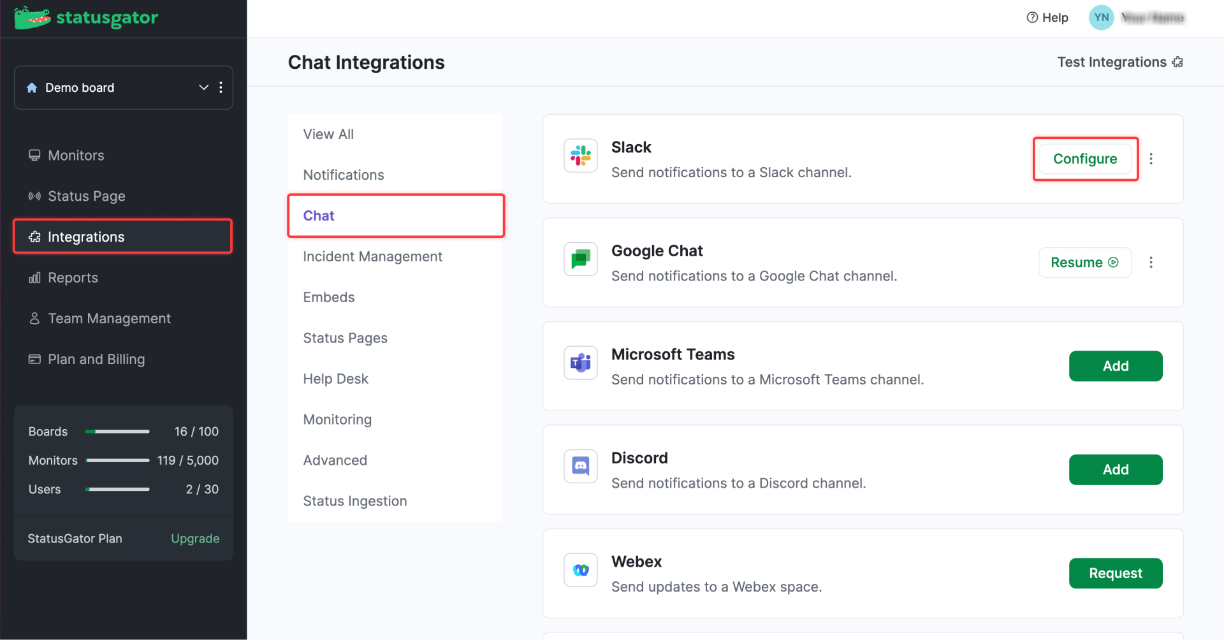
Task: Click the Webex logo icon
Action: pos(580,570)
